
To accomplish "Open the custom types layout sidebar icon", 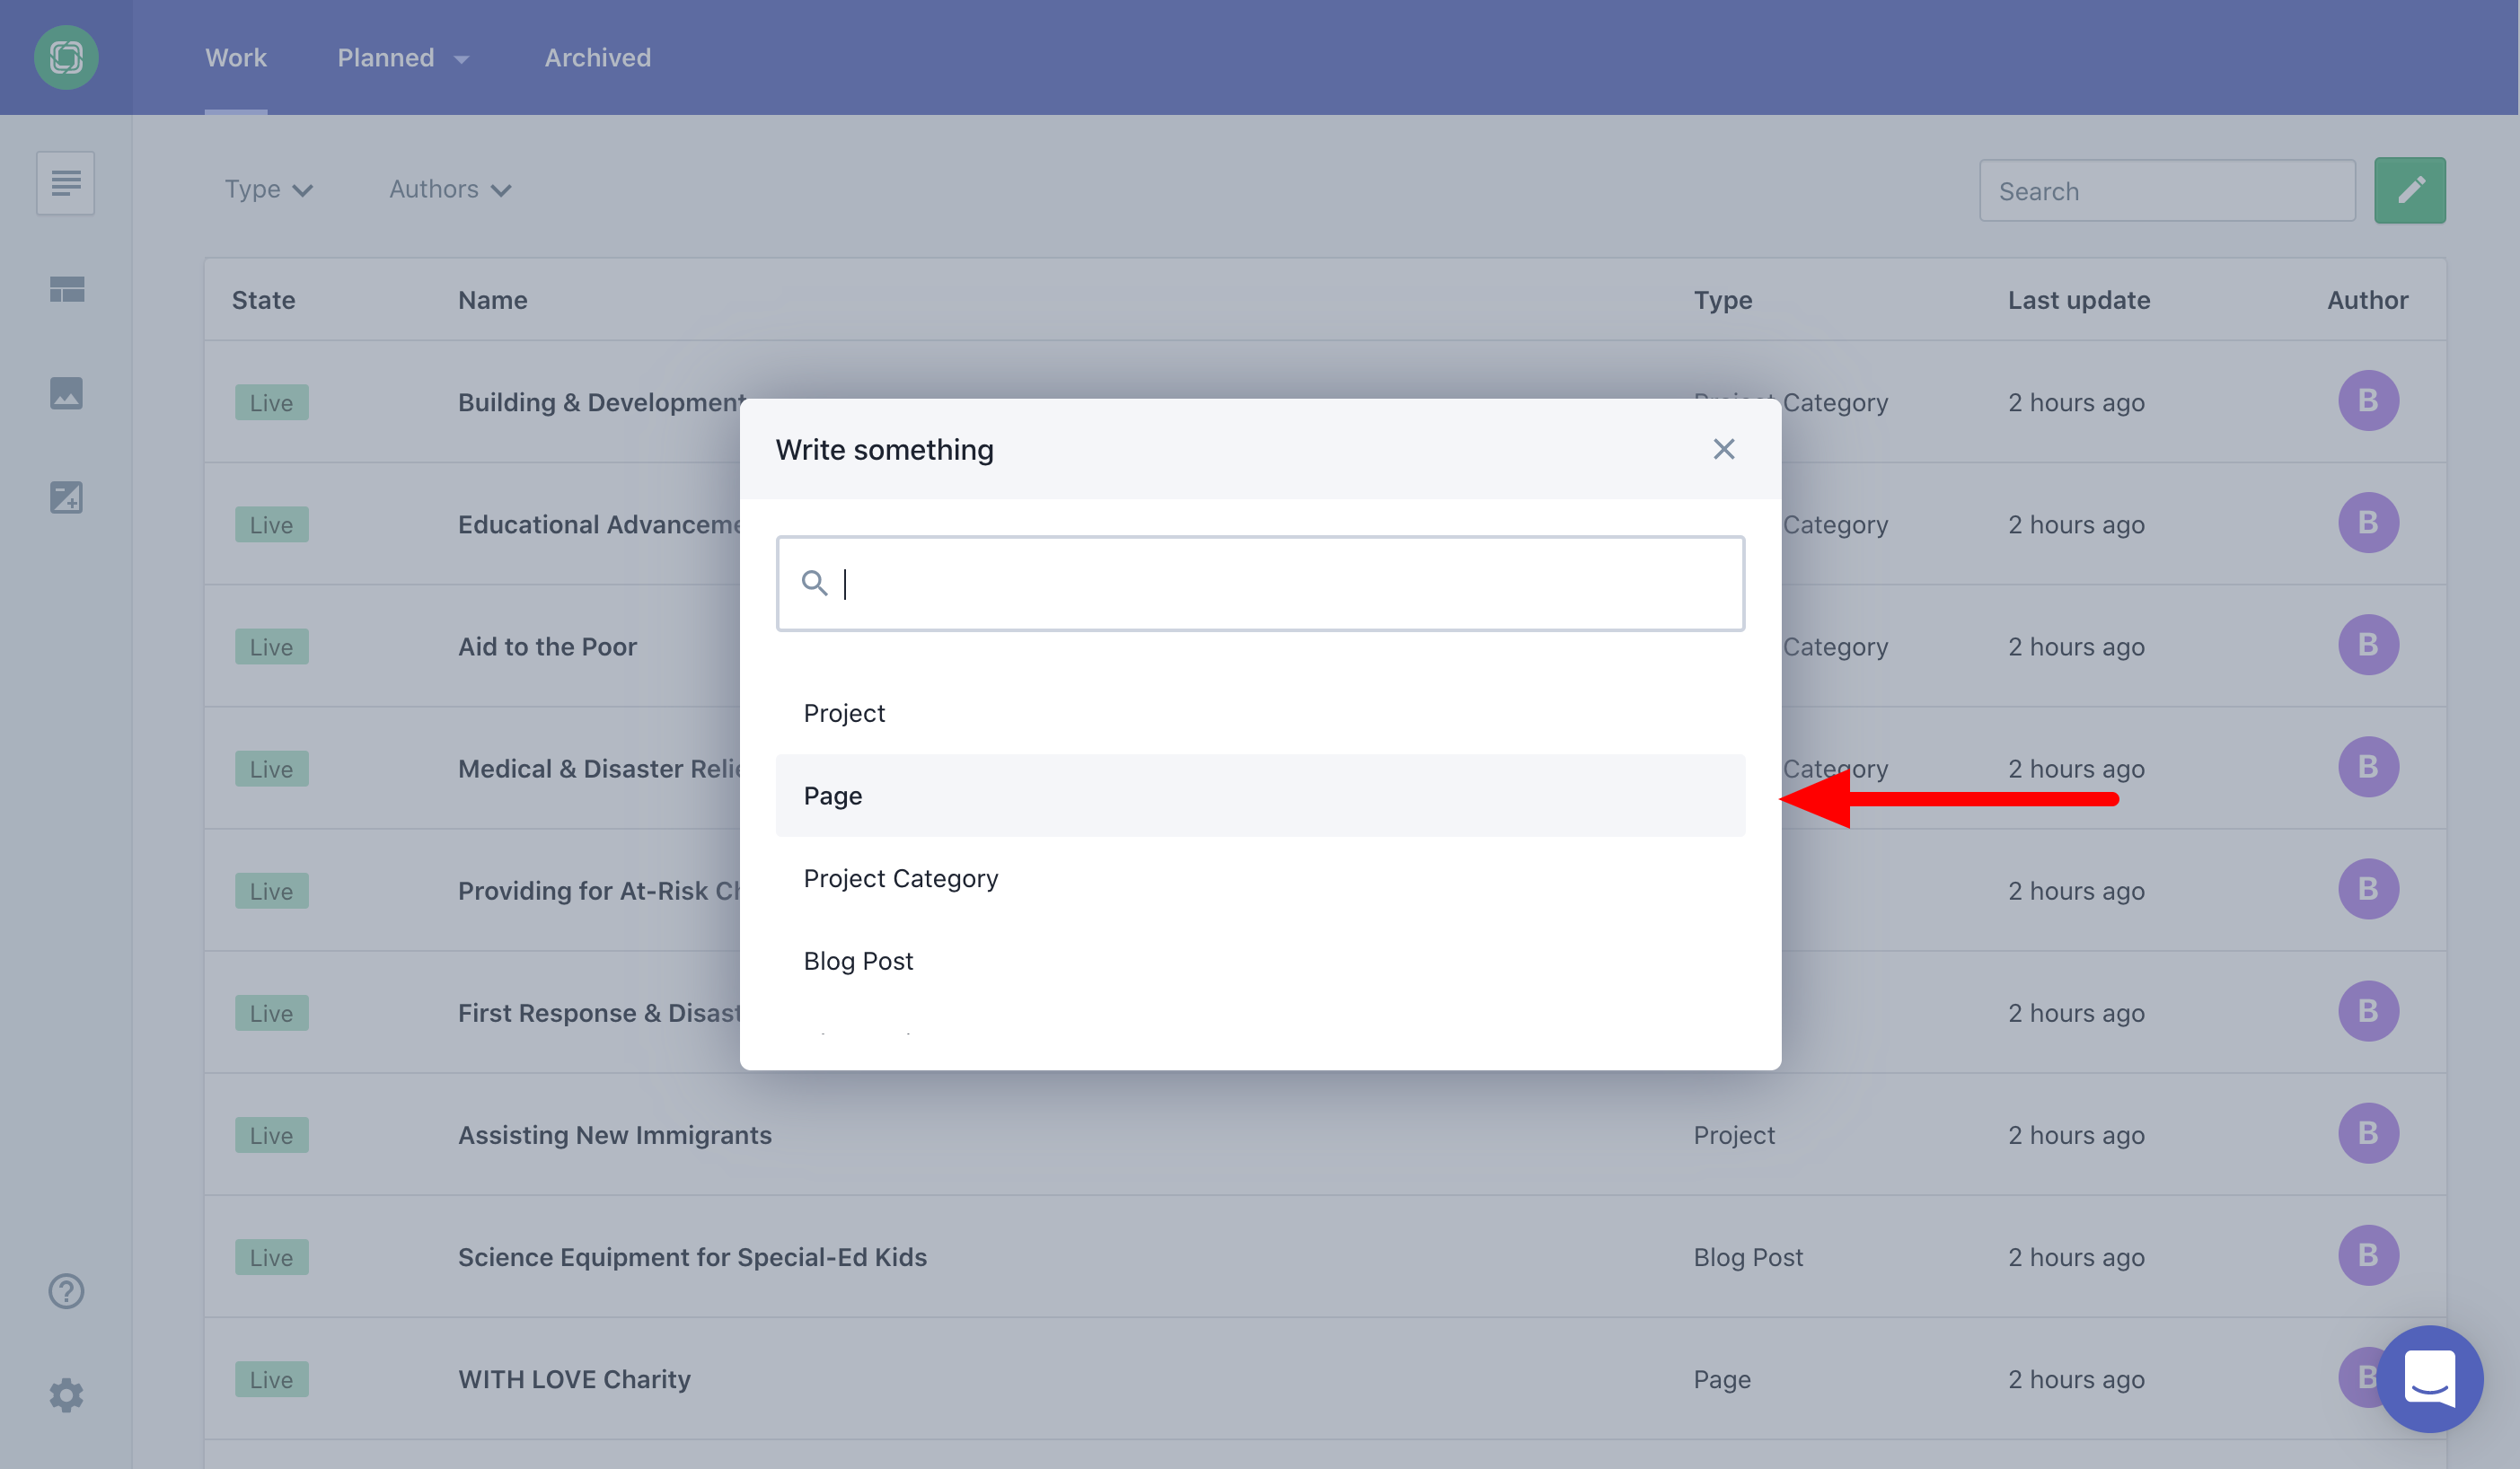I will pyautogui.click(x=66, y=289).
